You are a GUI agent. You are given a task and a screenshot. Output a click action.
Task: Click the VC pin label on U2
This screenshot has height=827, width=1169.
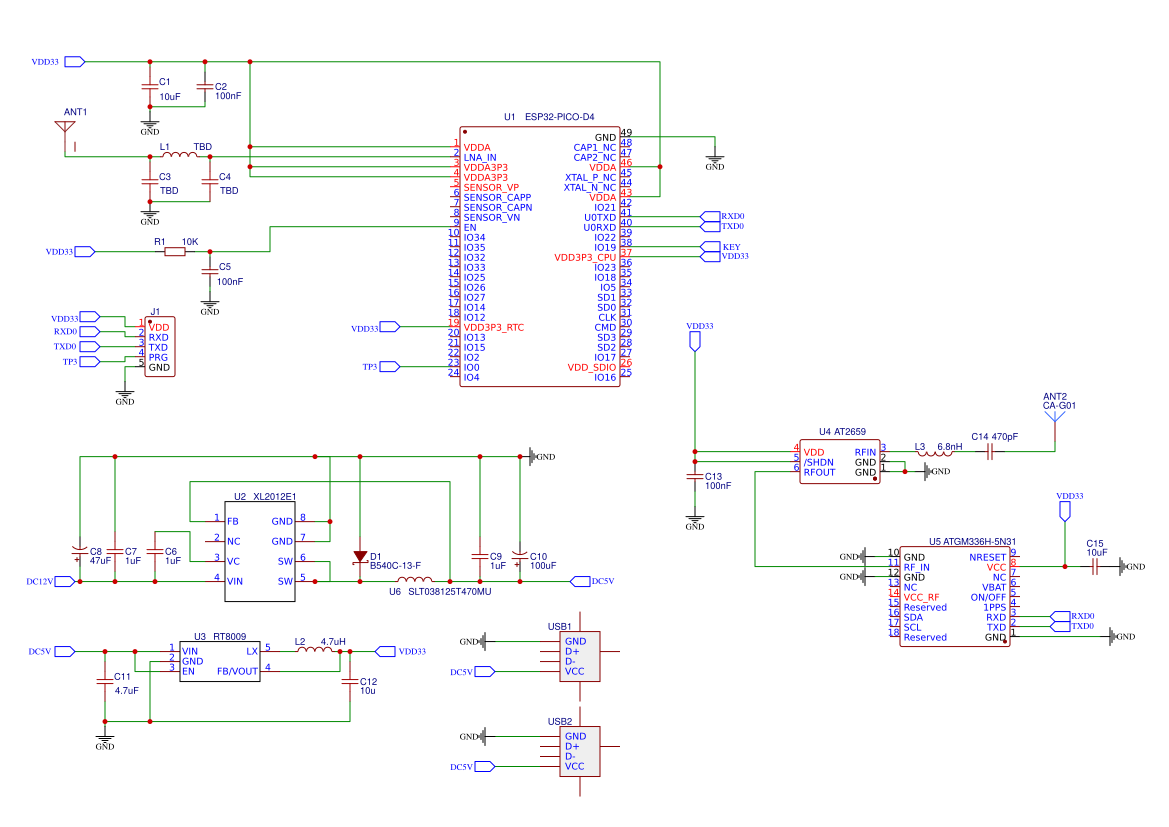pos(233,562)
